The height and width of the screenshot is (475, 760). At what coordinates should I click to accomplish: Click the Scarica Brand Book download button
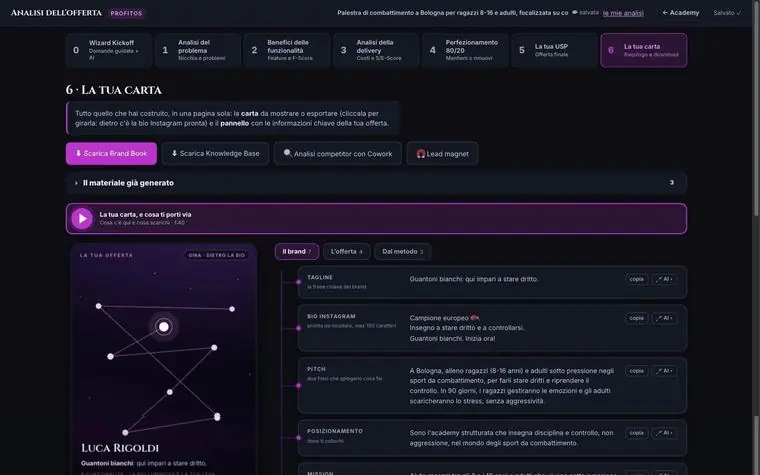[111, 153]
